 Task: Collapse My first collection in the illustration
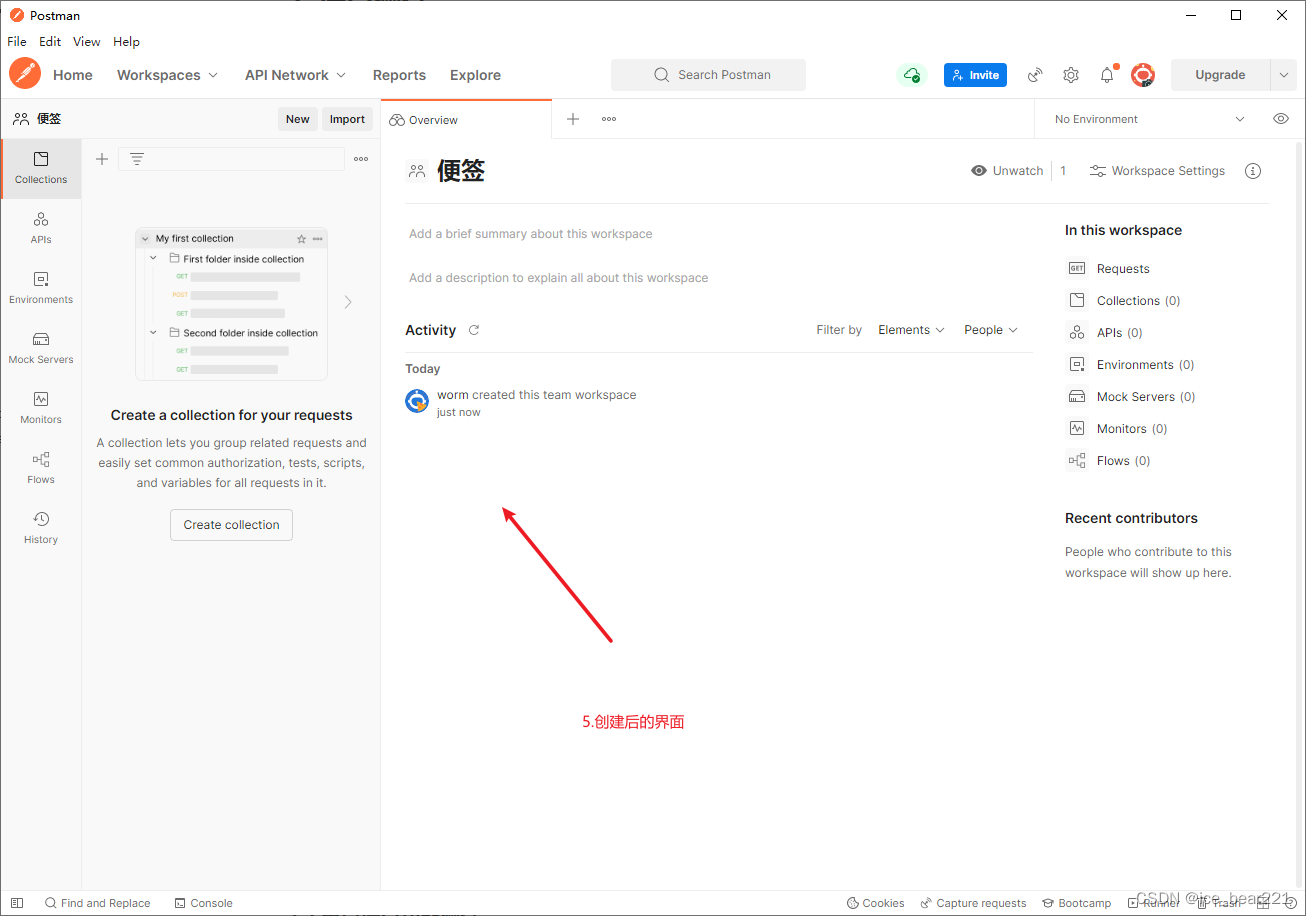[146, 239]
